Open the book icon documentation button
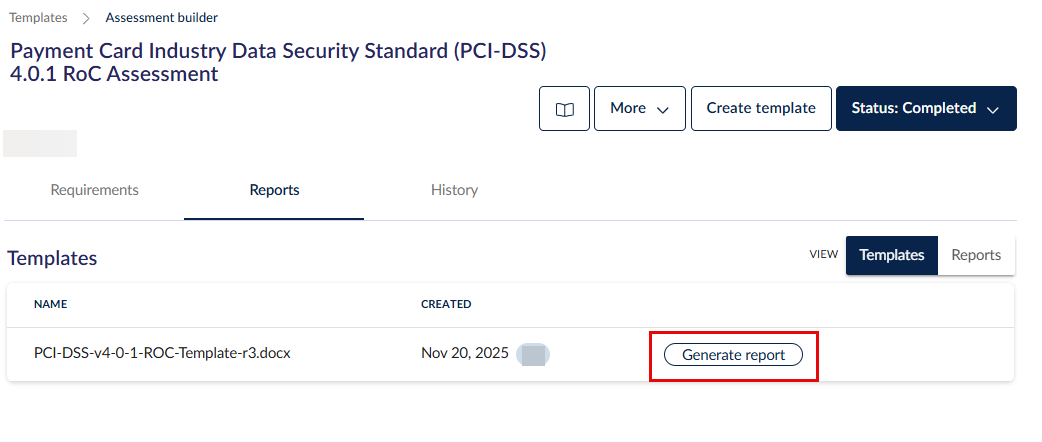 coord(564,108)
